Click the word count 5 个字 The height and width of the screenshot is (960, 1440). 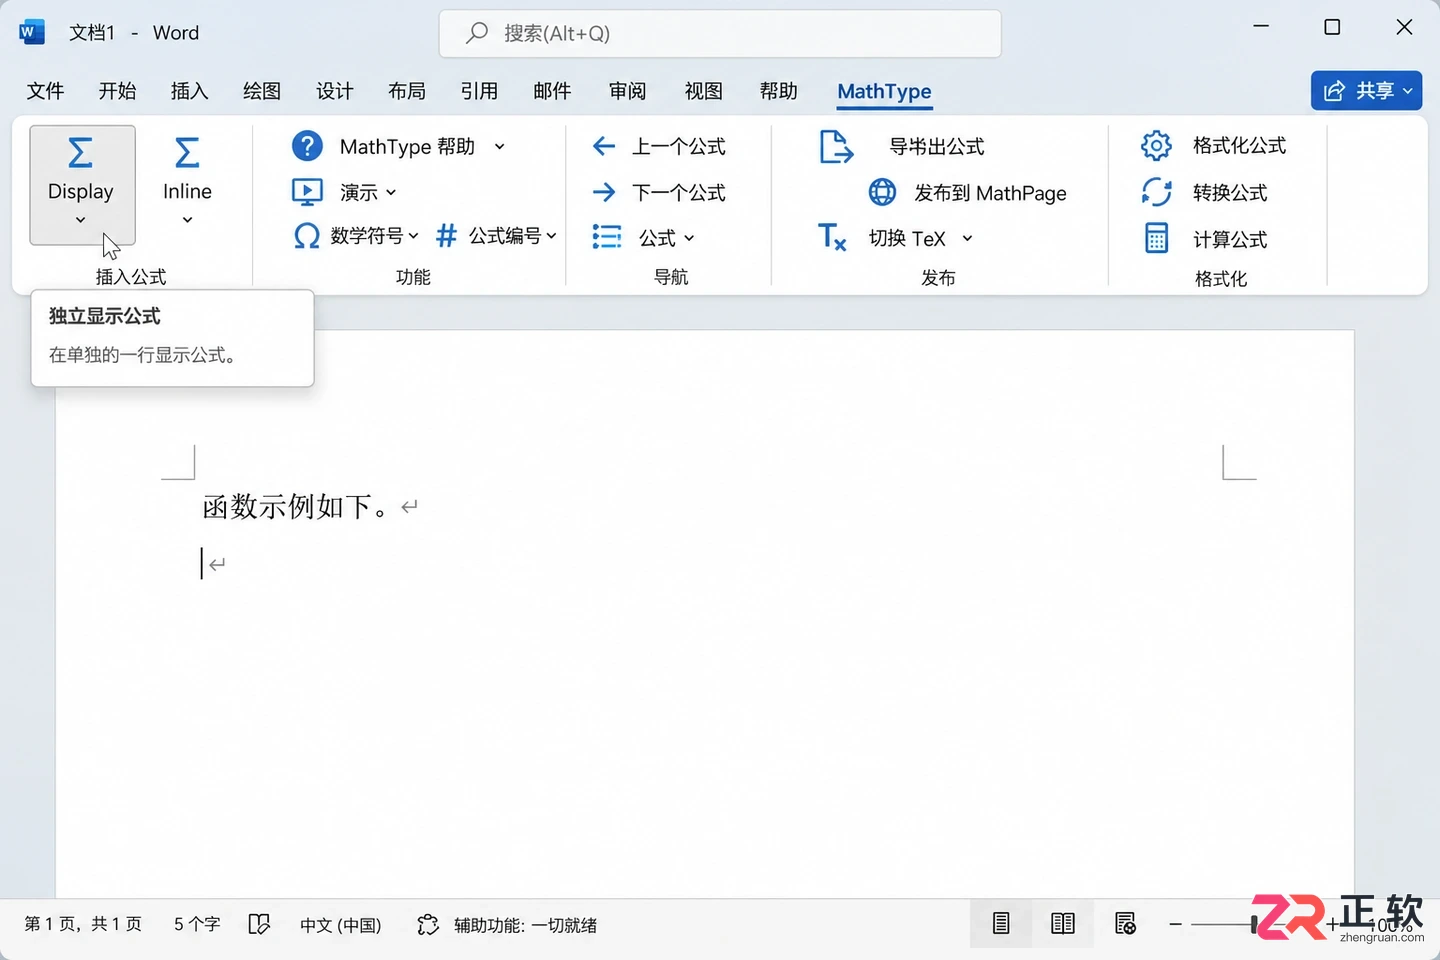click(197, 924)
